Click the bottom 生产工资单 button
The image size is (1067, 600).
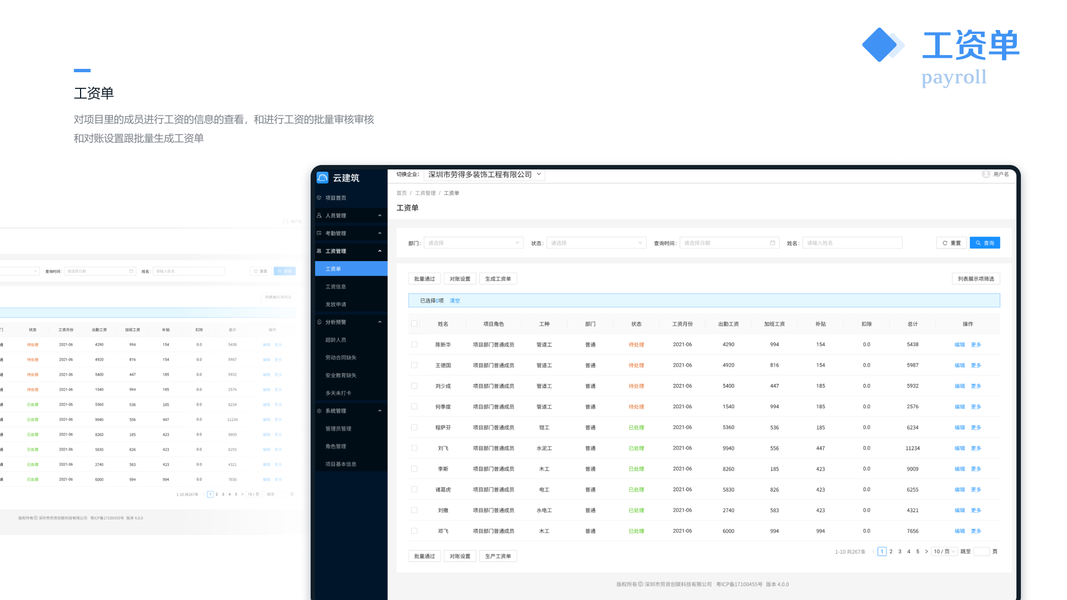tap(498, 556)
